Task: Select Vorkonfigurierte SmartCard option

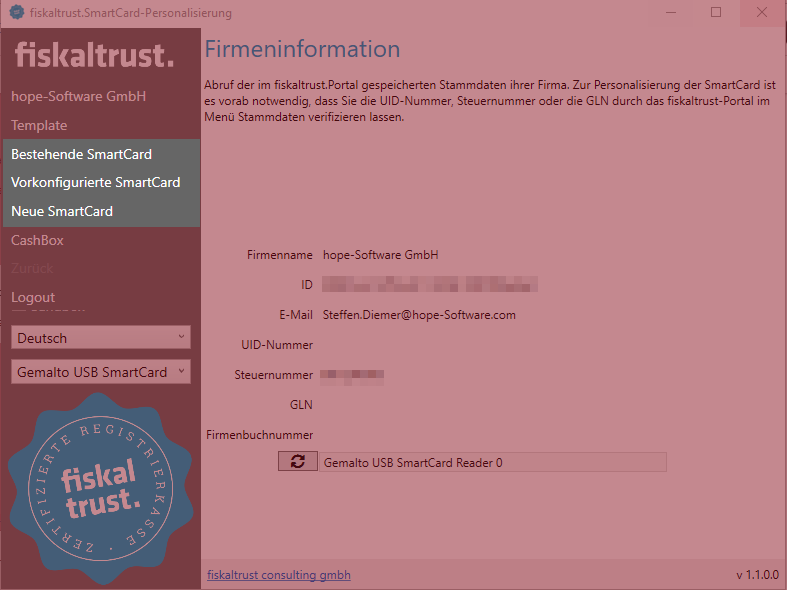Action: pos(95,182)
